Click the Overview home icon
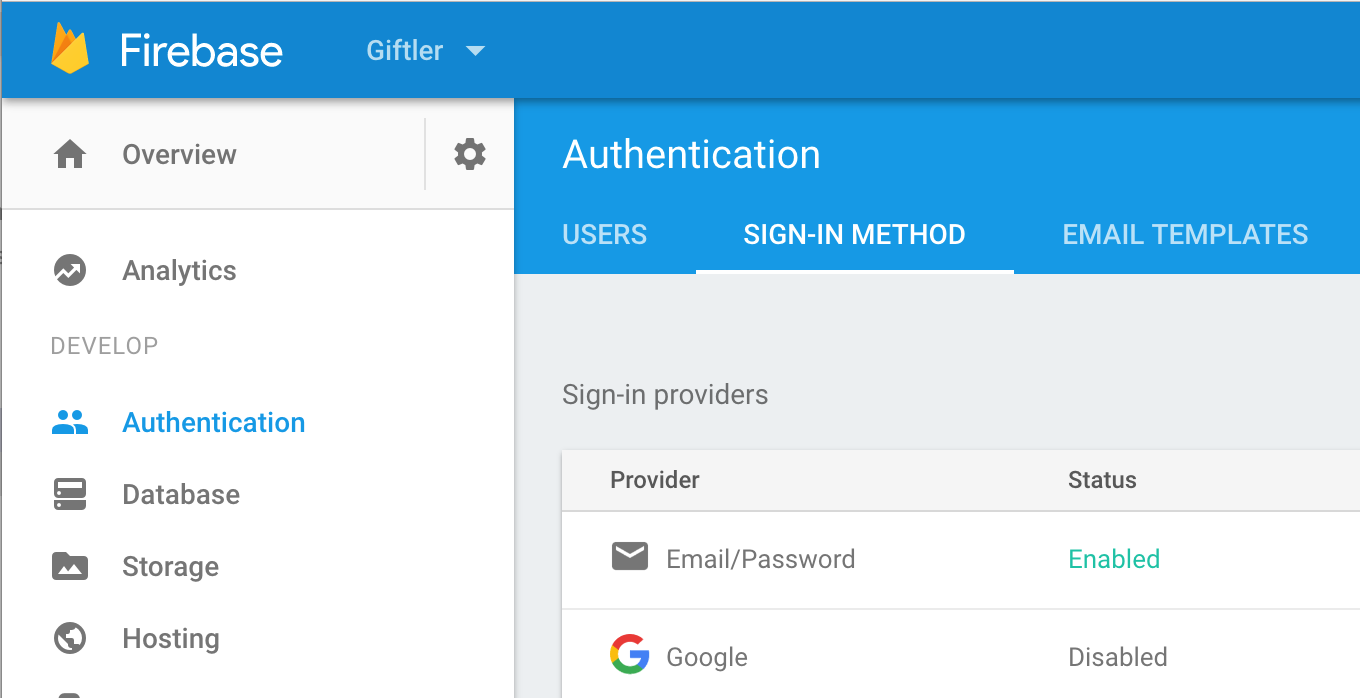 70,154
